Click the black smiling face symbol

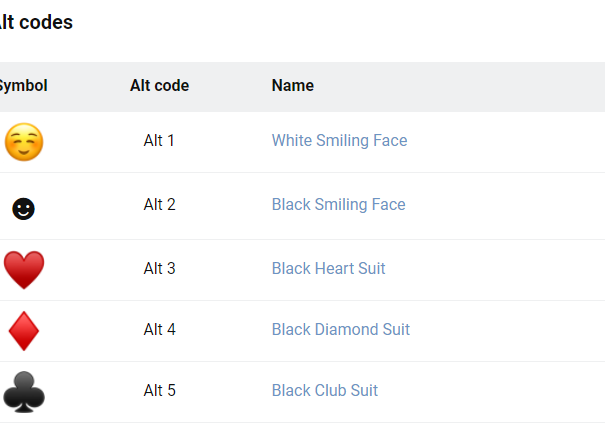23,208
